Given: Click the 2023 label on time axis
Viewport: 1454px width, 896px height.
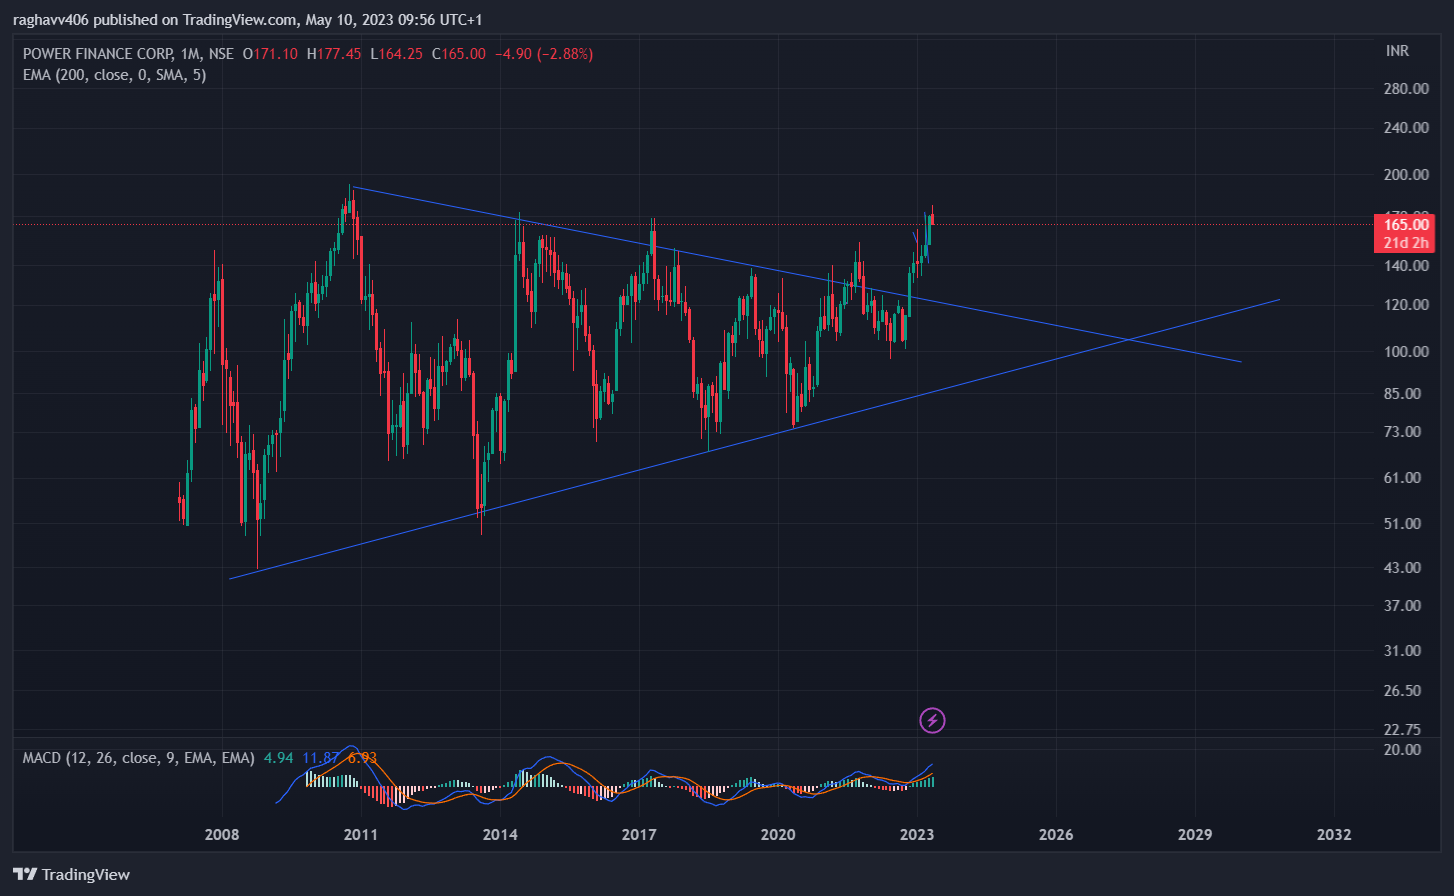Looking at the screenshot, I should pos(917,834).
